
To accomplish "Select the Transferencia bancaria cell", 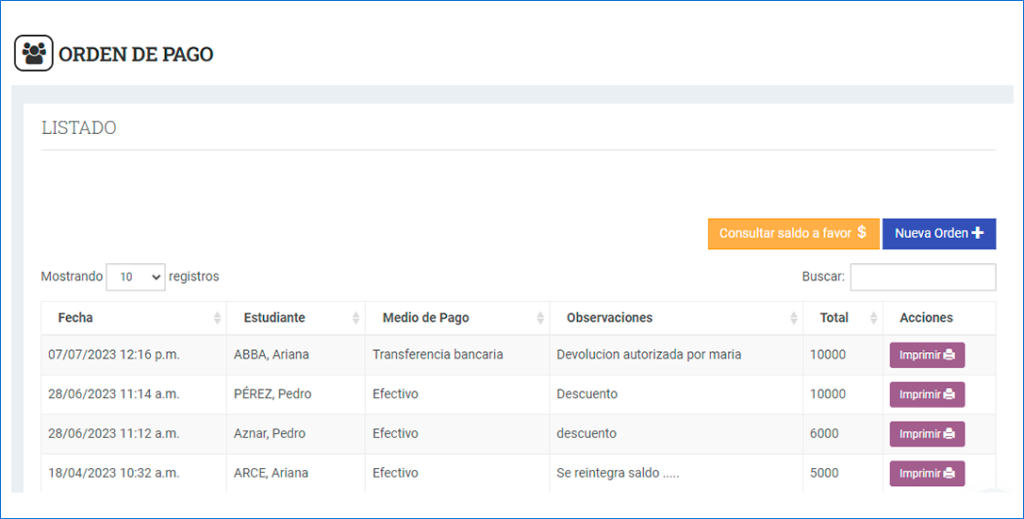I will point(437,355).
